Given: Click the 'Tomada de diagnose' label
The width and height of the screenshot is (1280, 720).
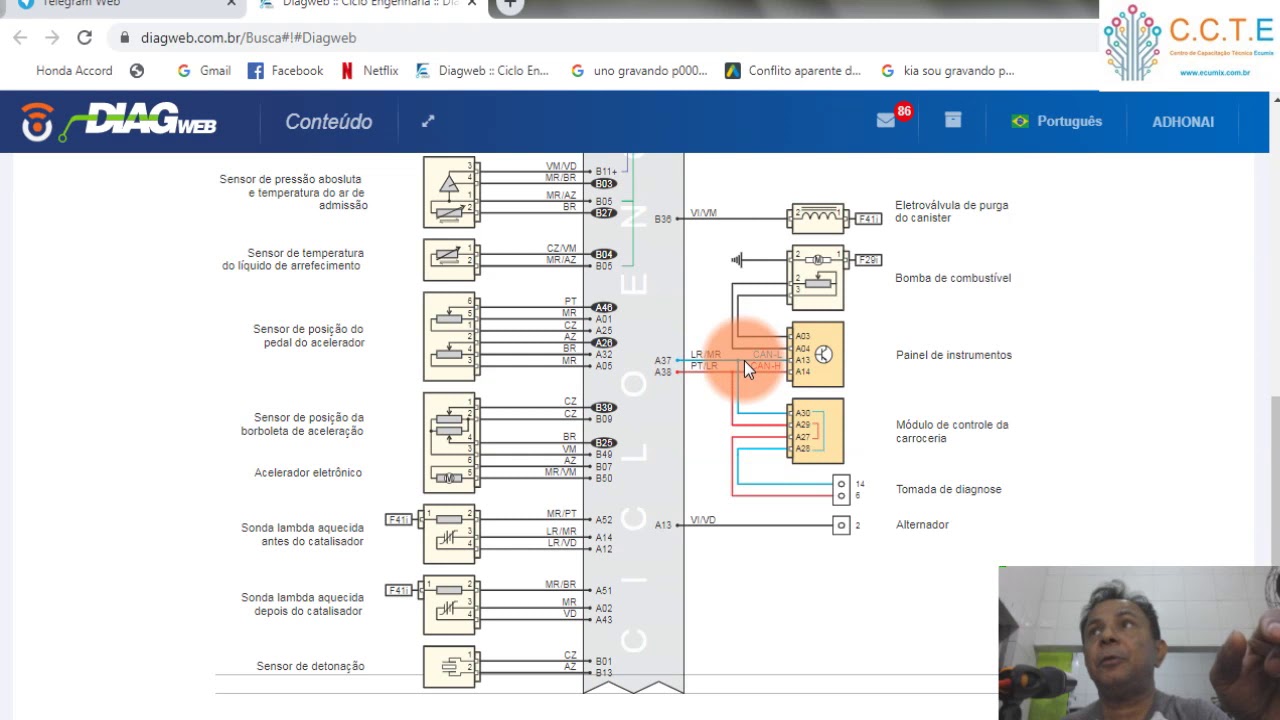Looking at the screenshot, I should 948,489.
